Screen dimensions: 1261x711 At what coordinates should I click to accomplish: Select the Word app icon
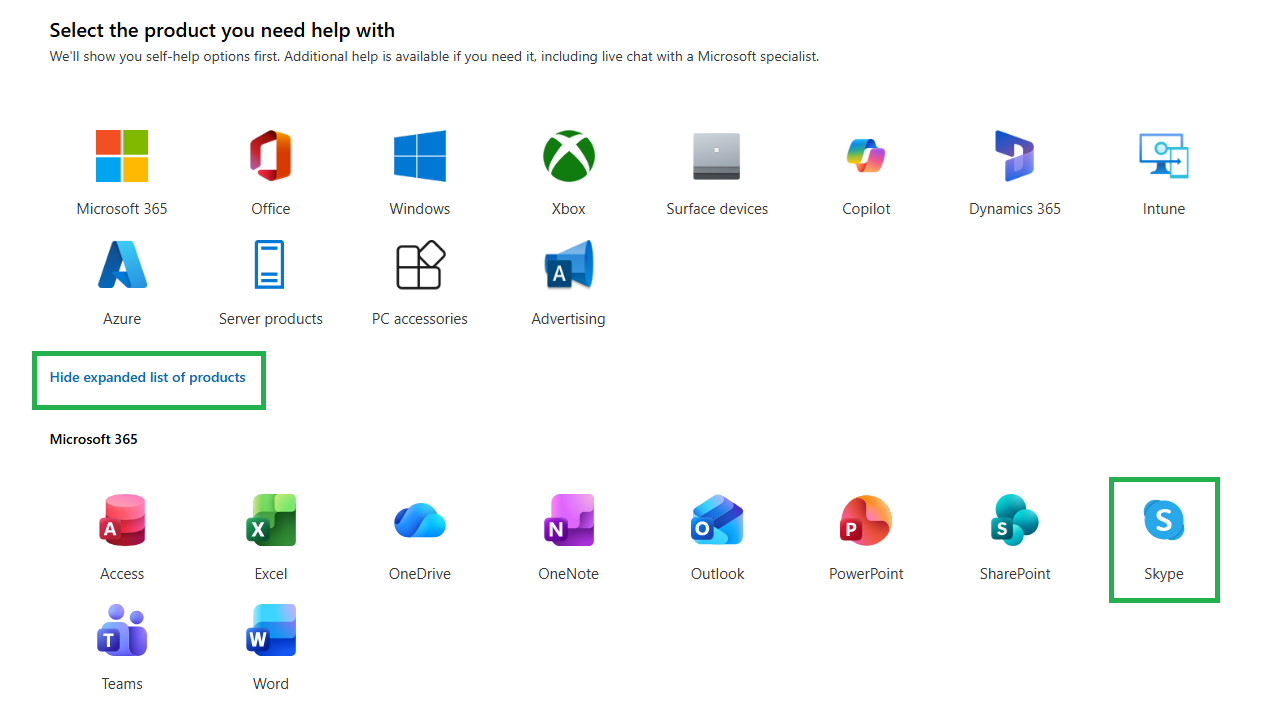(x=270, y=630)
